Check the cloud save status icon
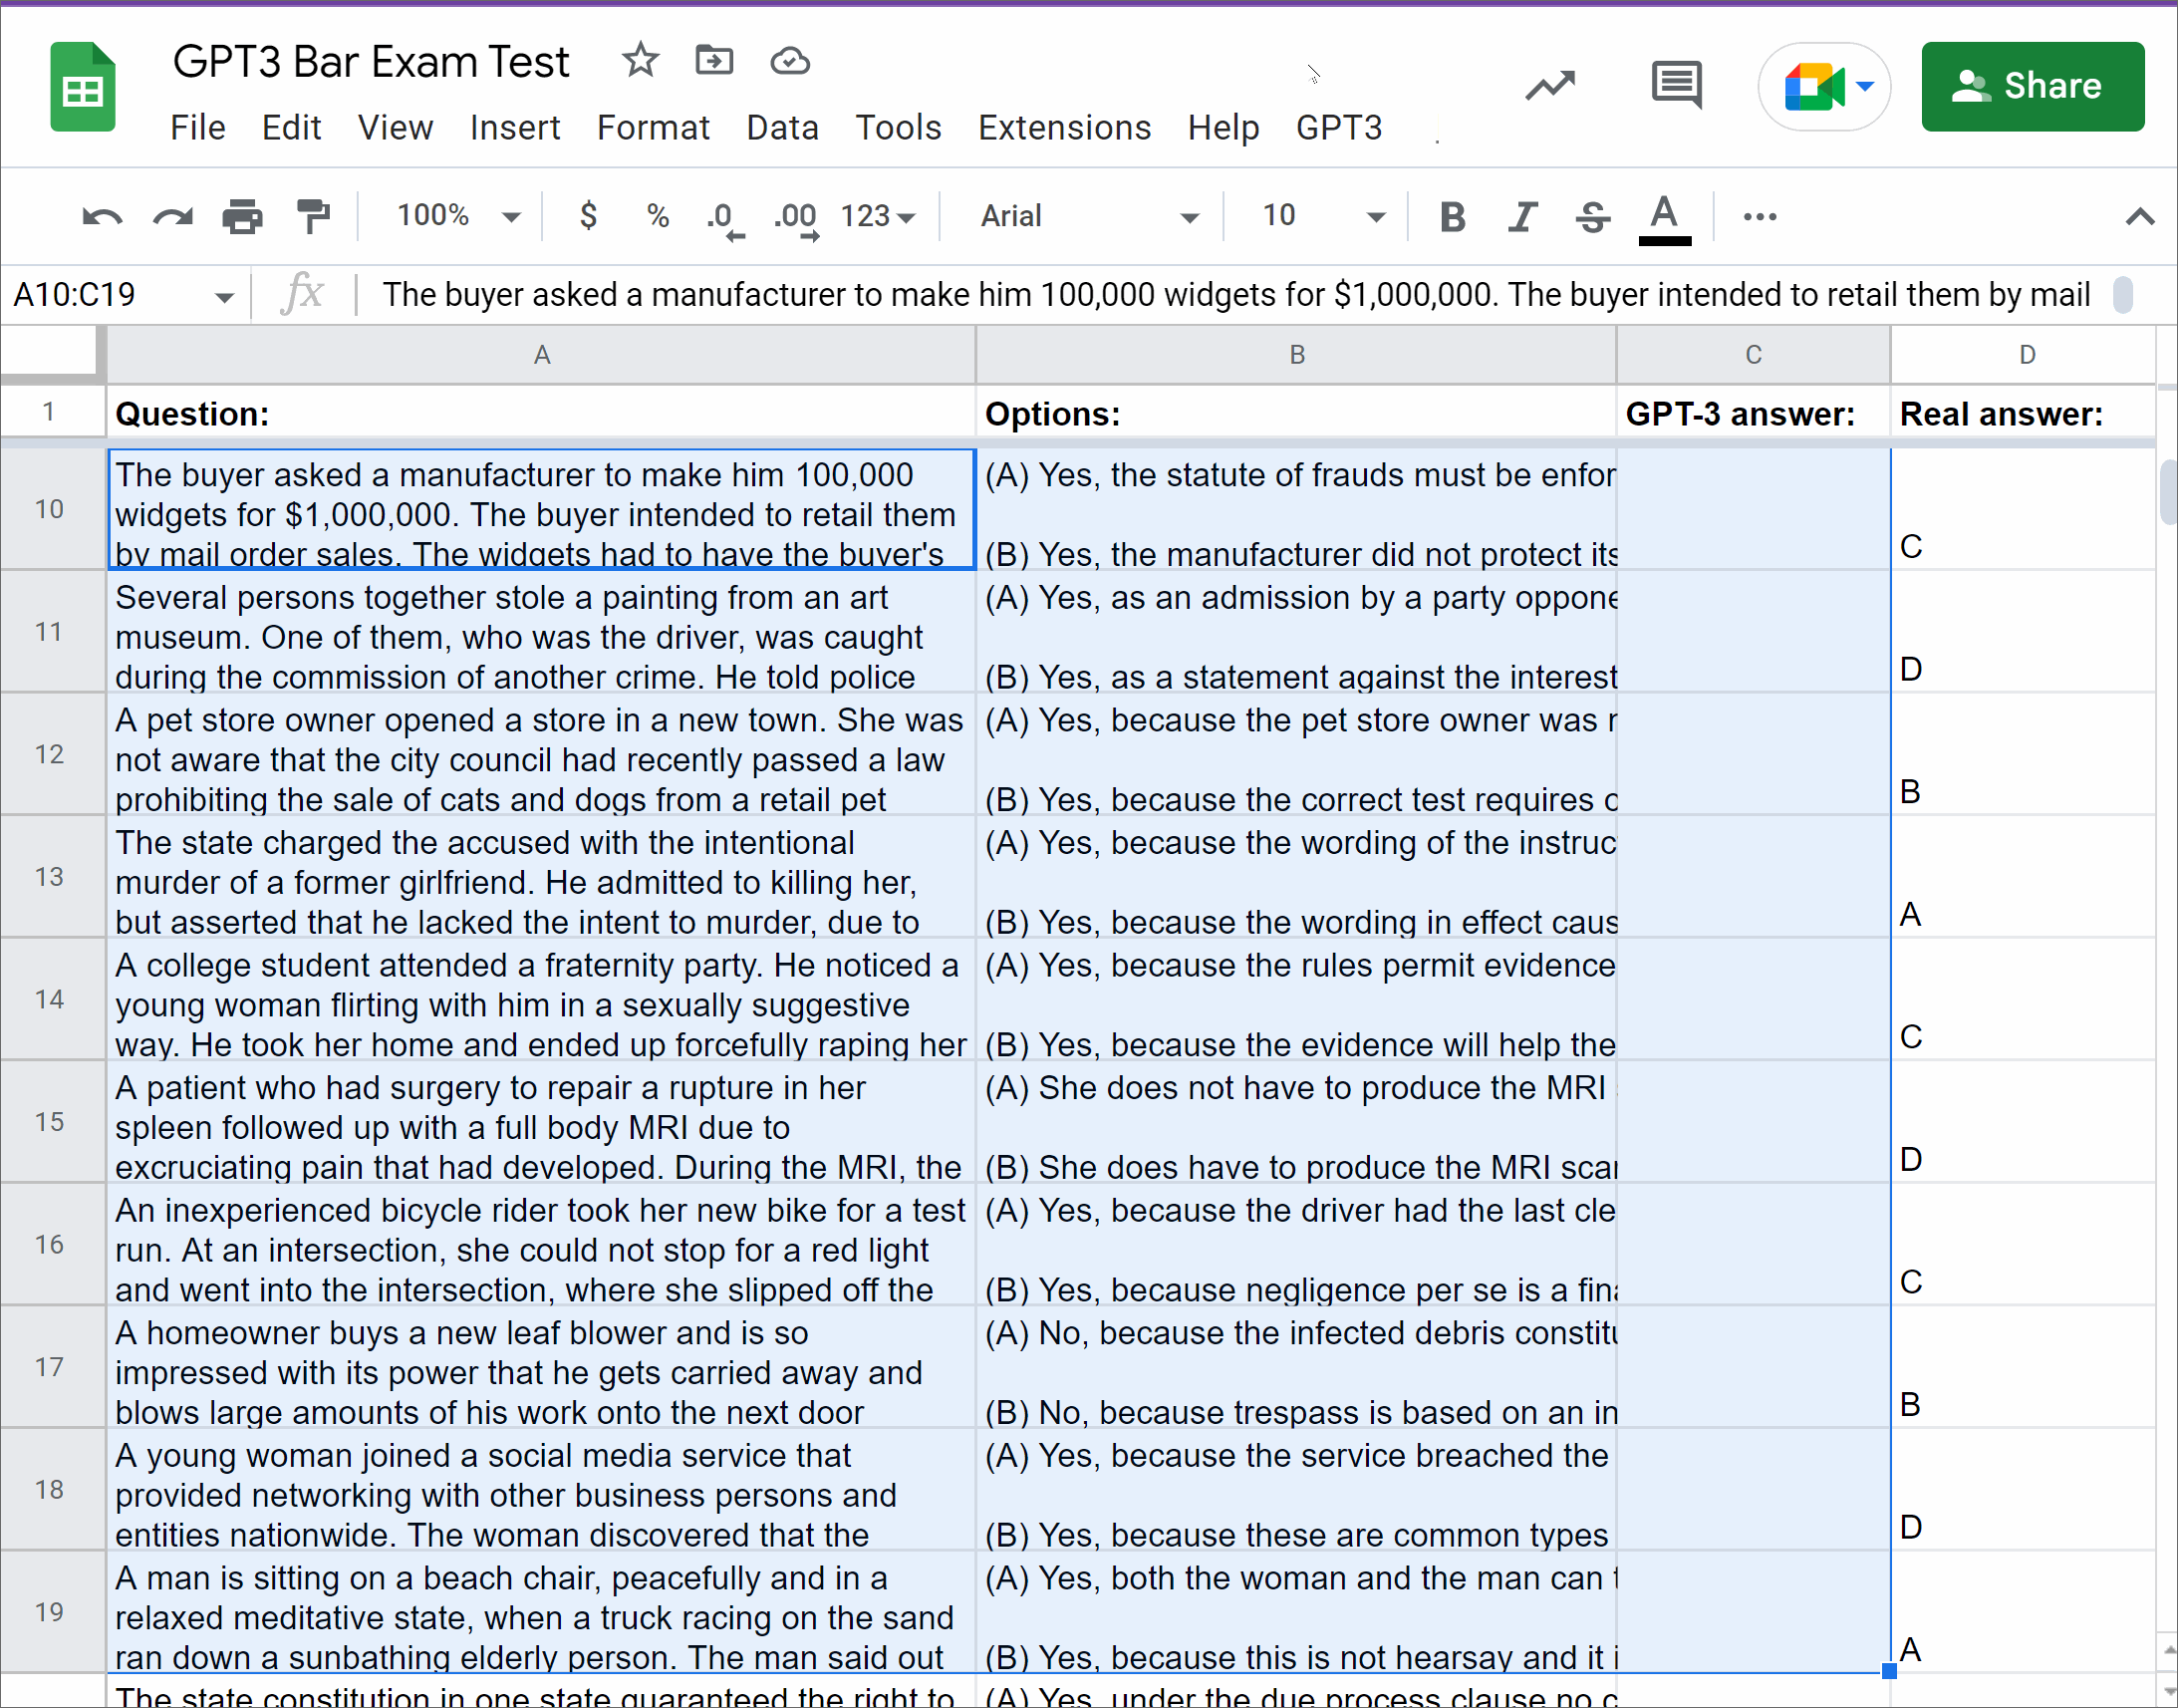 (790, 62)
